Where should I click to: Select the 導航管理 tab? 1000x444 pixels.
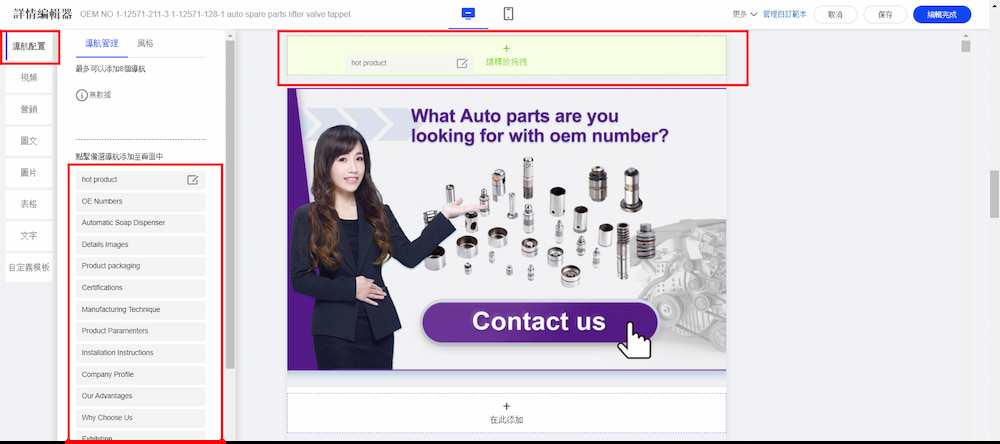pos(102,44)
